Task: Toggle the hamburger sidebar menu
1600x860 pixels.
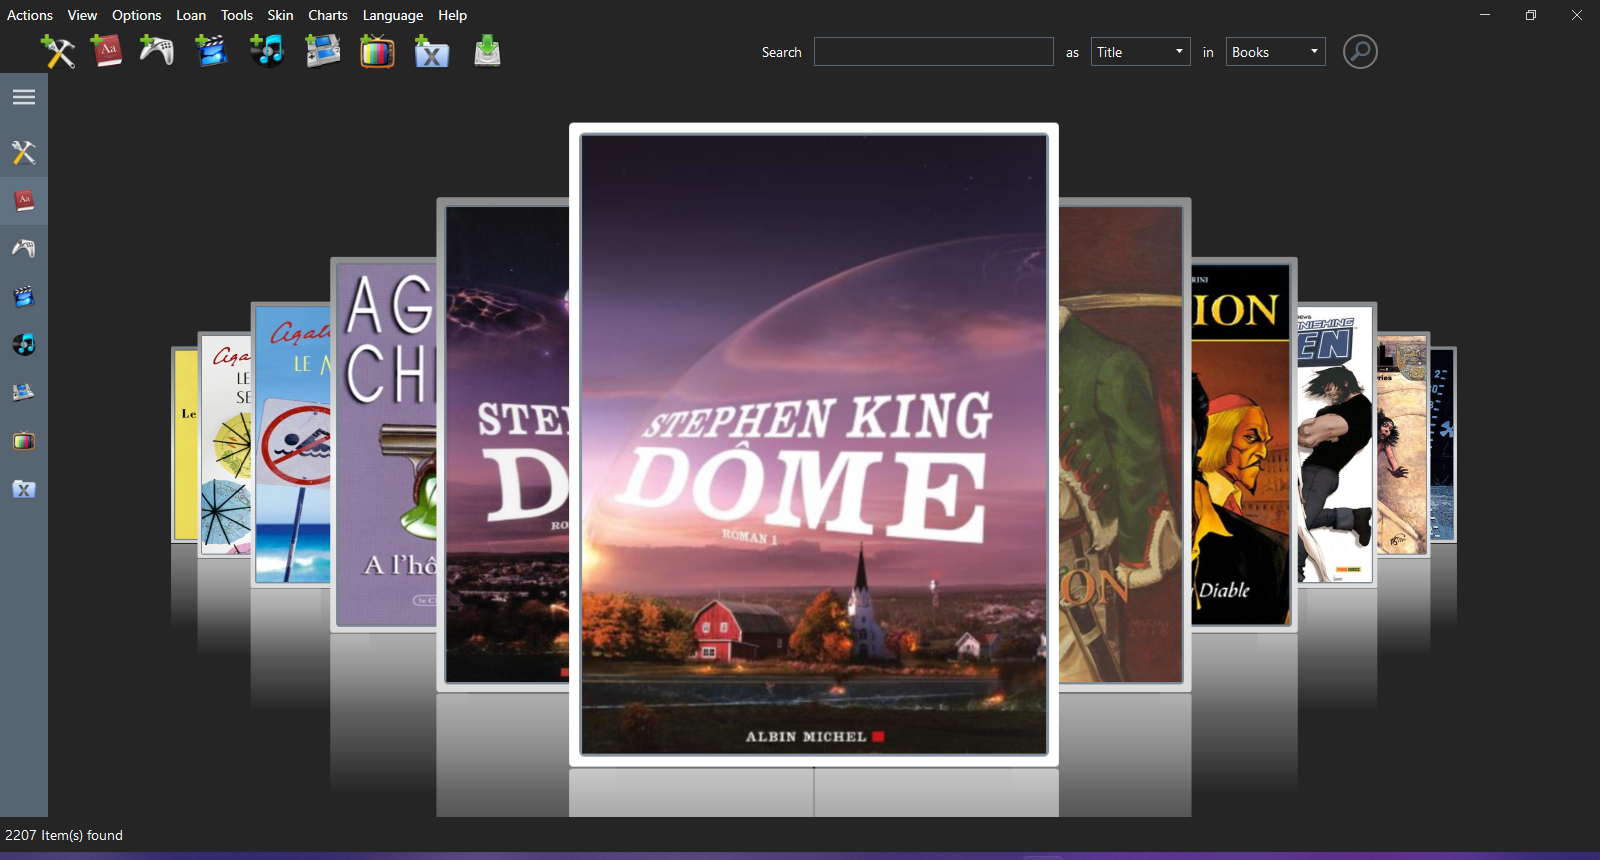Action: tap(24, 97)
